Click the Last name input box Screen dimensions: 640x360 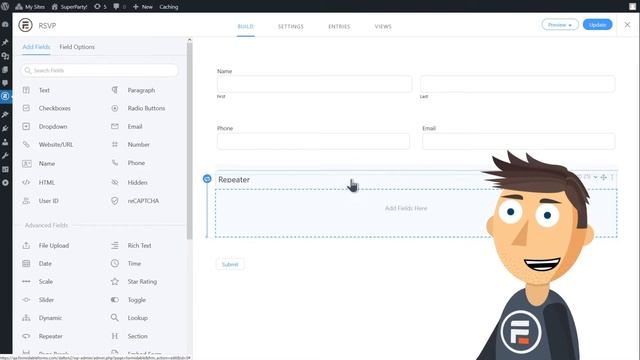coord(518,84)
